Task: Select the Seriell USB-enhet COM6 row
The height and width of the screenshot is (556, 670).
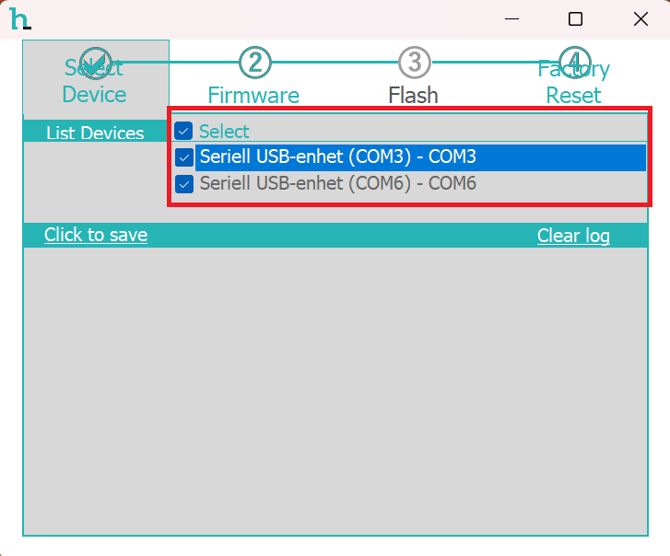Action: [x=338, y=184]
